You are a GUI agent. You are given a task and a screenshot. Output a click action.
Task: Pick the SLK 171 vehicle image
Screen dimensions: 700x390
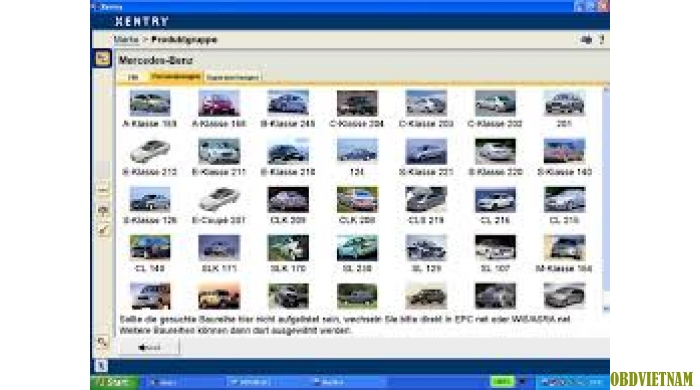point(219,248)
